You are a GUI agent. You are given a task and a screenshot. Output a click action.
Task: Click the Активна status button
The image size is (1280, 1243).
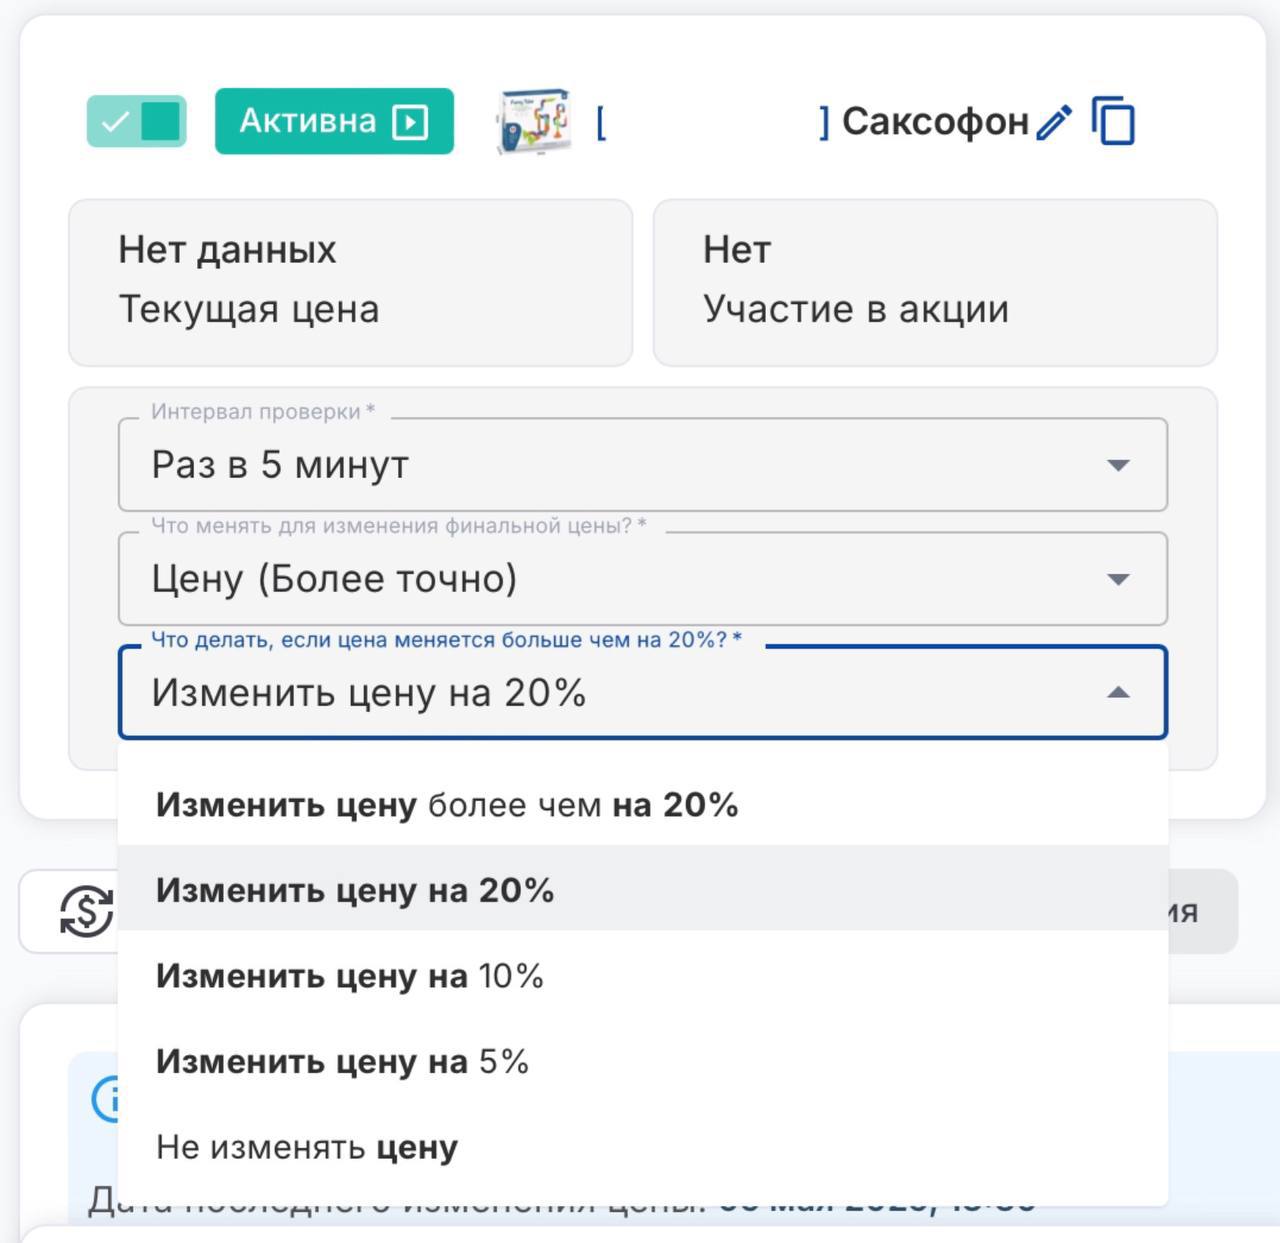(308, 122)
